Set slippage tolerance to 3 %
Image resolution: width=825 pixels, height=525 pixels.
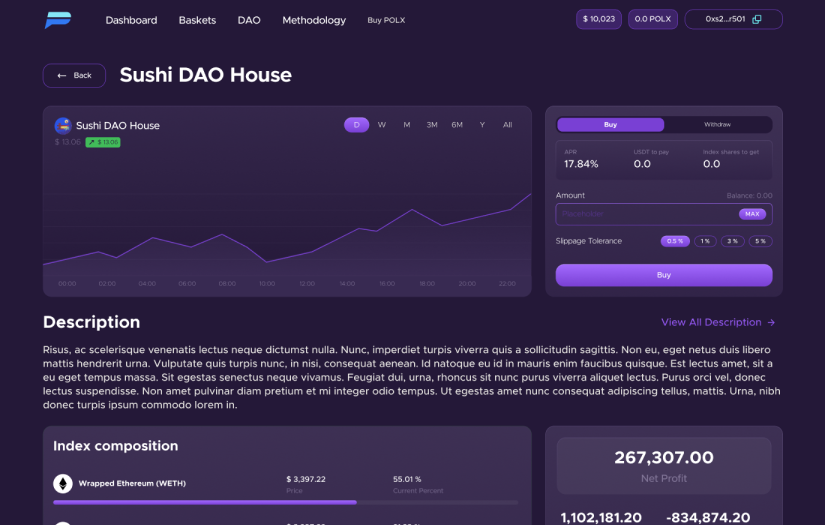point(732,241)
